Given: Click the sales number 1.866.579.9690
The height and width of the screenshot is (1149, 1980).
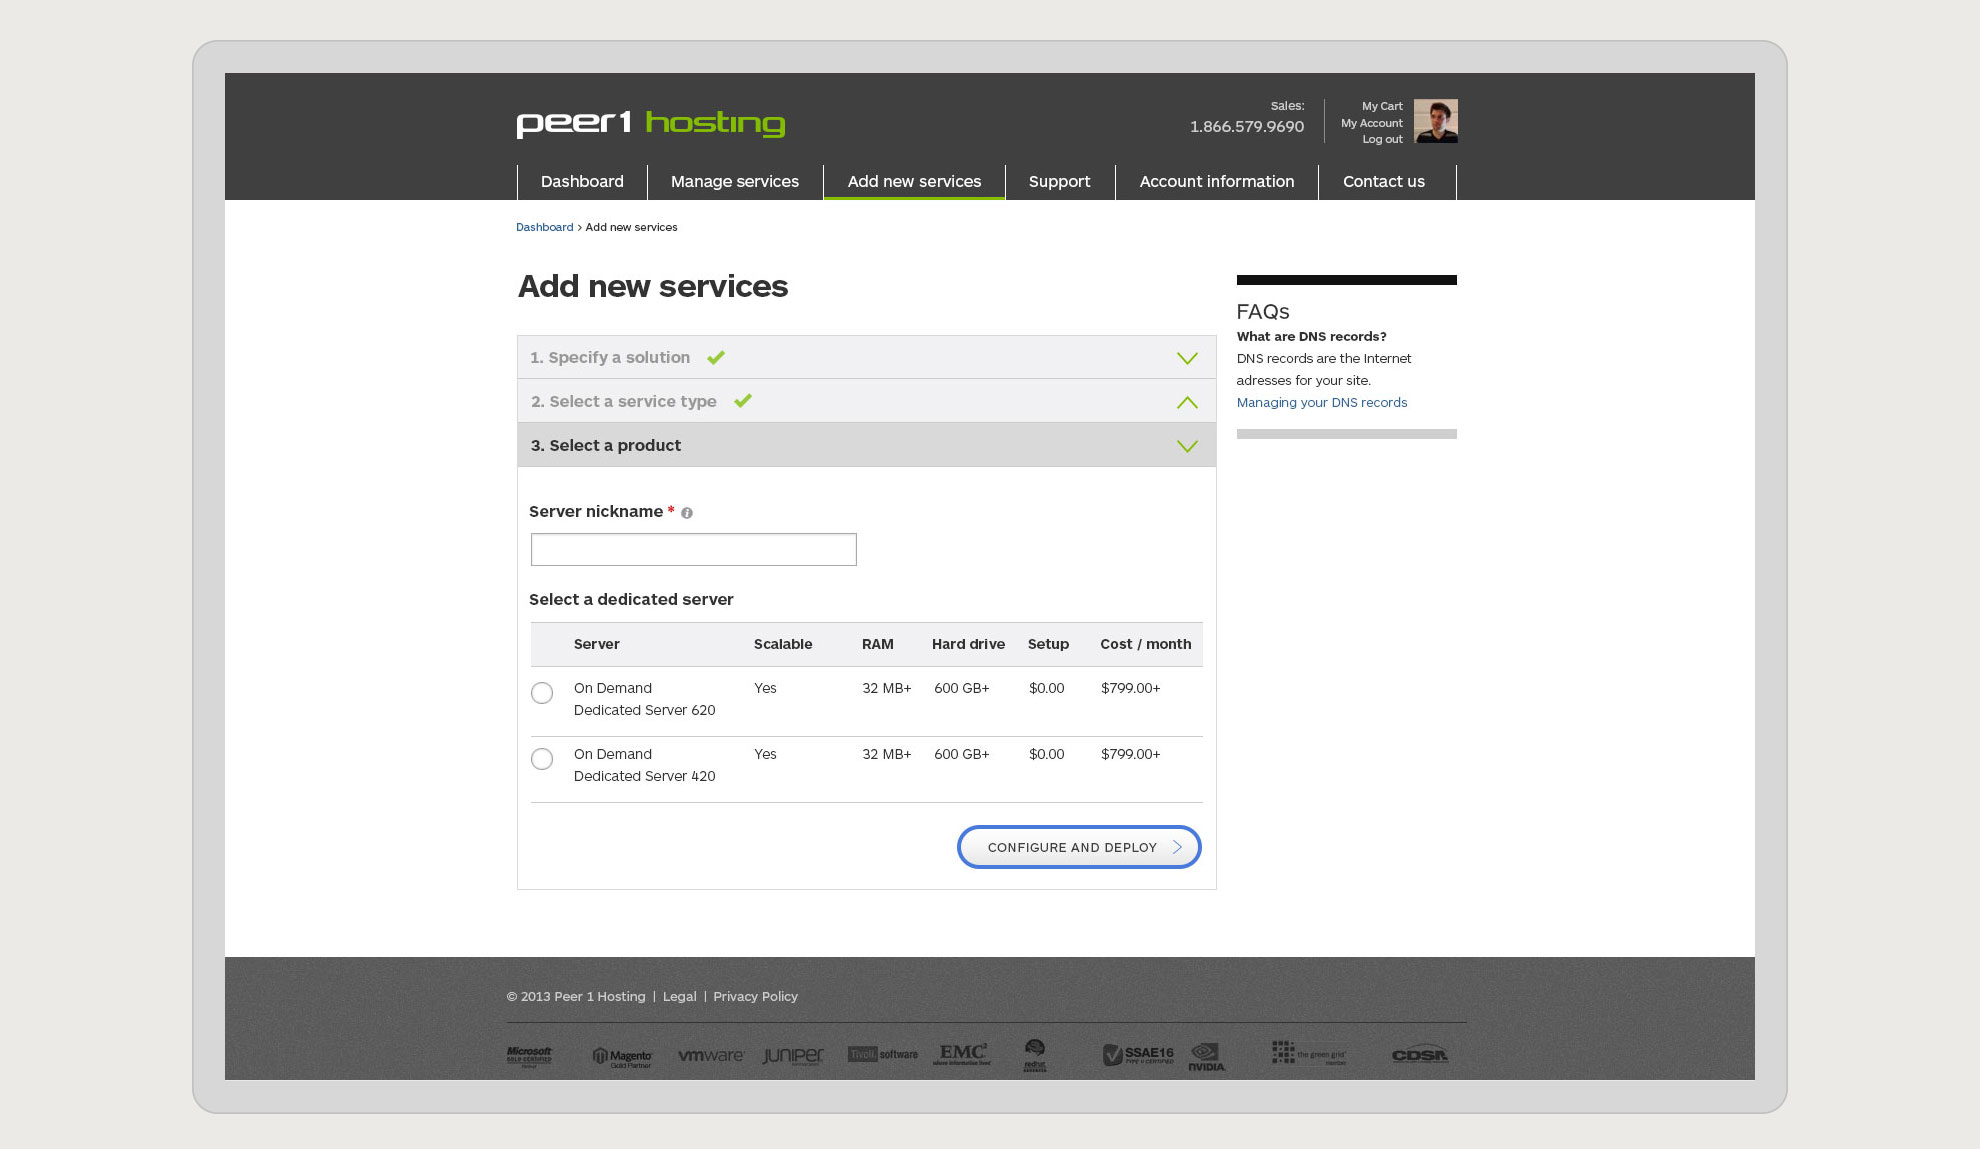Looking at the screenshot, I should (x=1247, y=127).
